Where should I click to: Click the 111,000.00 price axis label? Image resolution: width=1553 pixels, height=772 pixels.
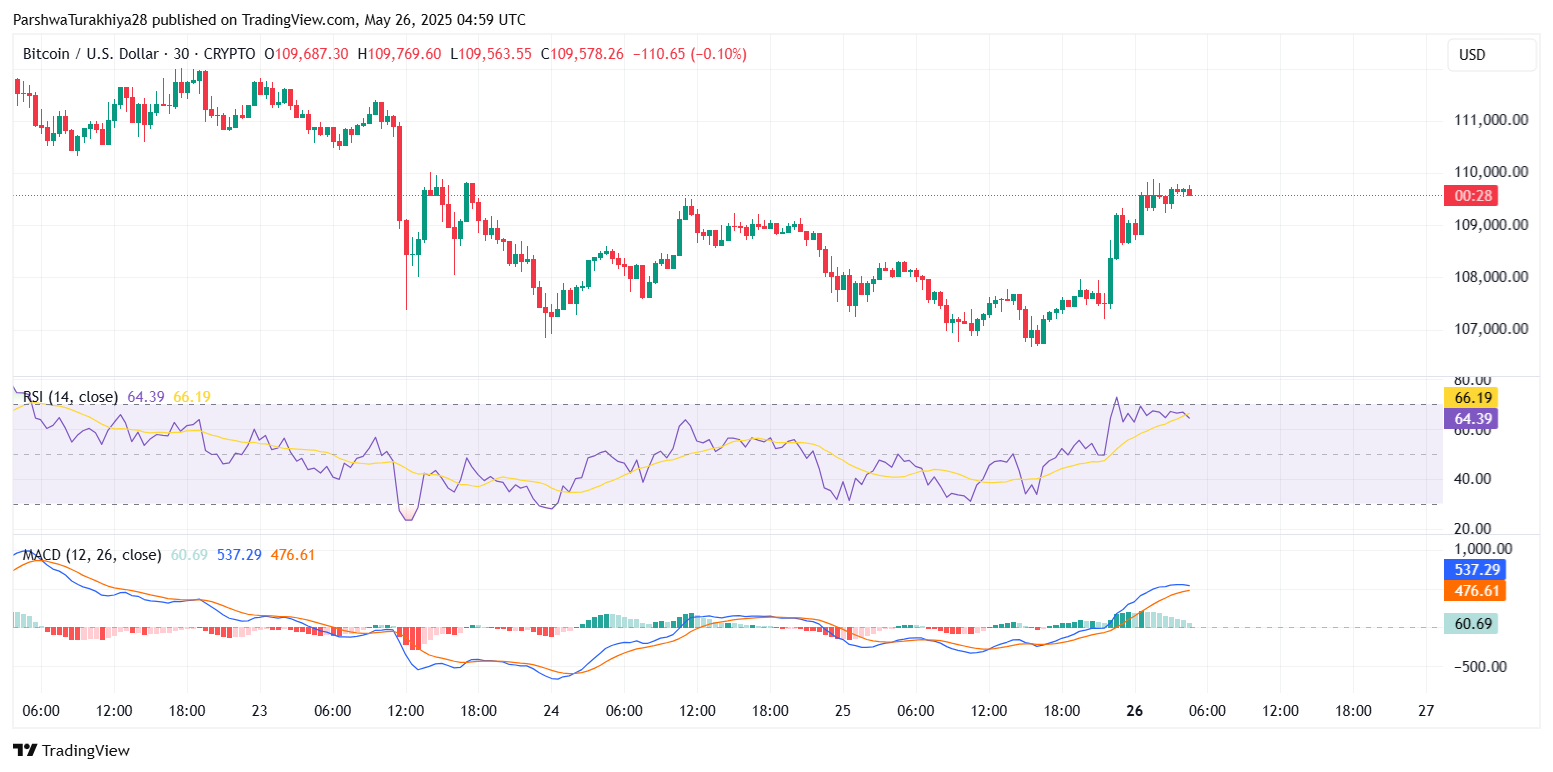[1490, 120]
